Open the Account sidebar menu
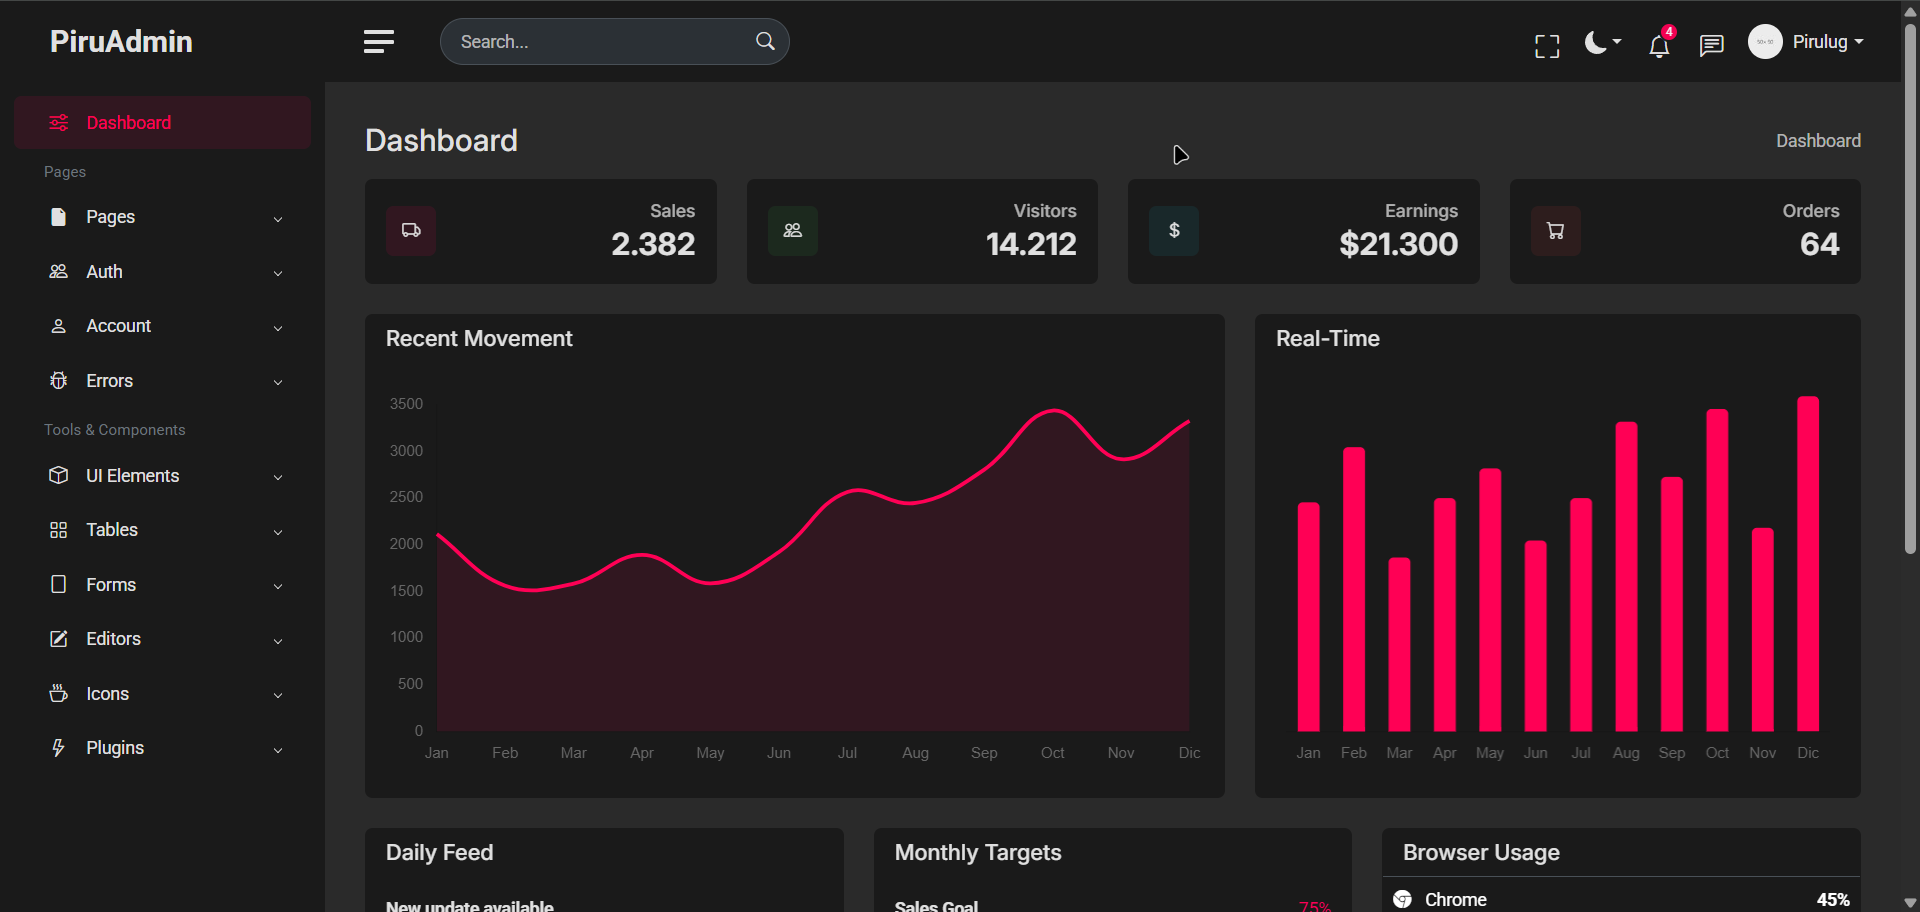1920x912 pixels. point(162,326)
